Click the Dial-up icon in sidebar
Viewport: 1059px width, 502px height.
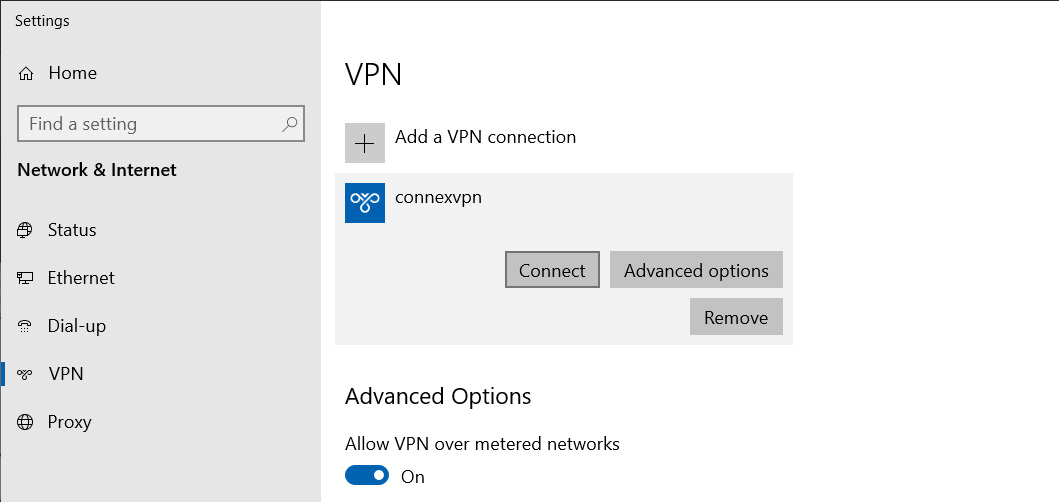(25, 326)
